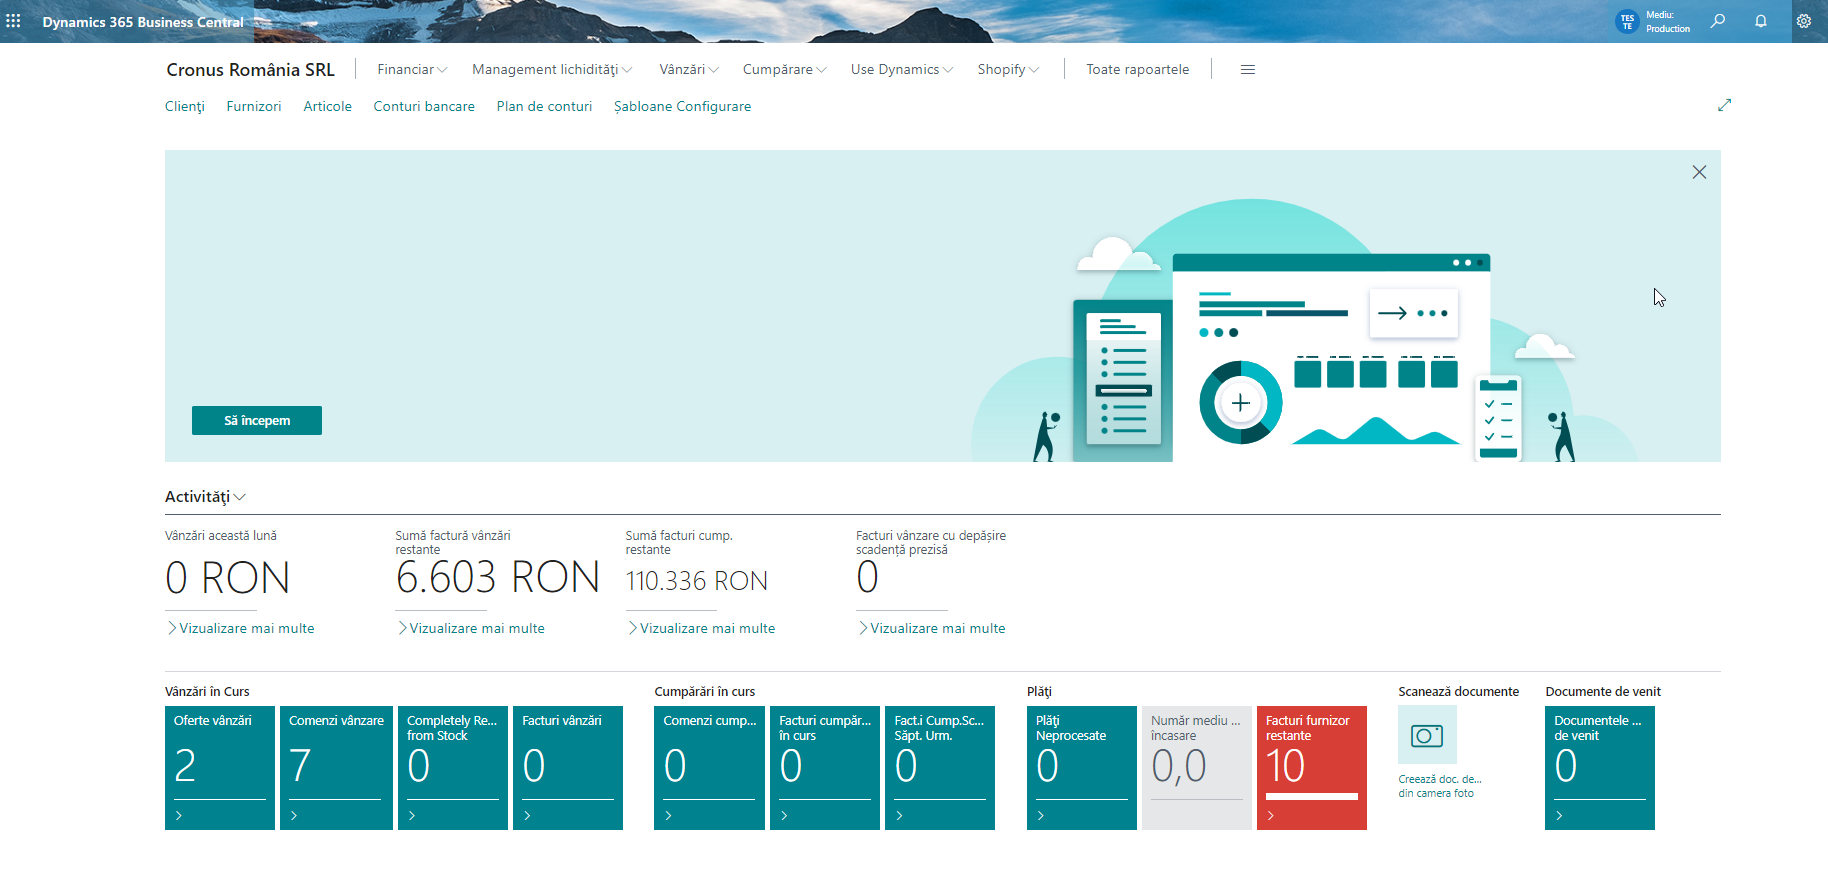Viewport: 1828px width, 870px height.
Task: Click the Să începem button
Action: click(x=257, y=421)
